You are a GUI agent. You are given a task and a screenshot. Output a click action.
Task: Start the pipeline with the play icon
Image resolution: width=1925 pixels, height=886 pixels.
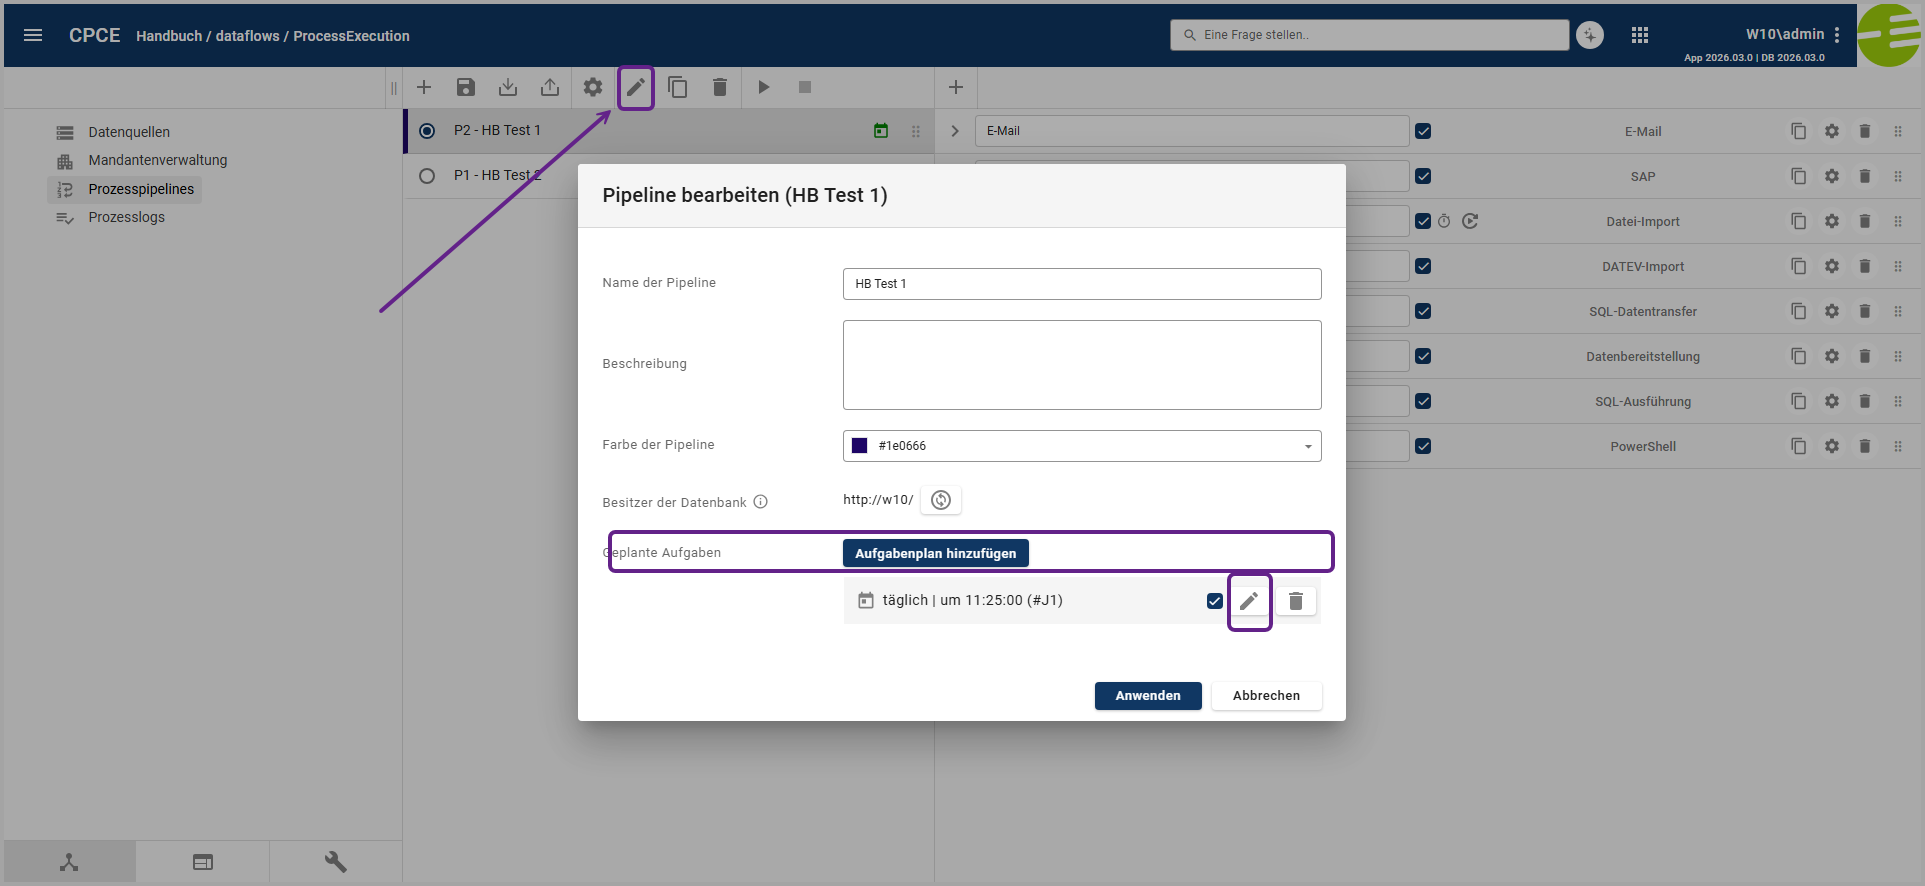pos(764,87)
